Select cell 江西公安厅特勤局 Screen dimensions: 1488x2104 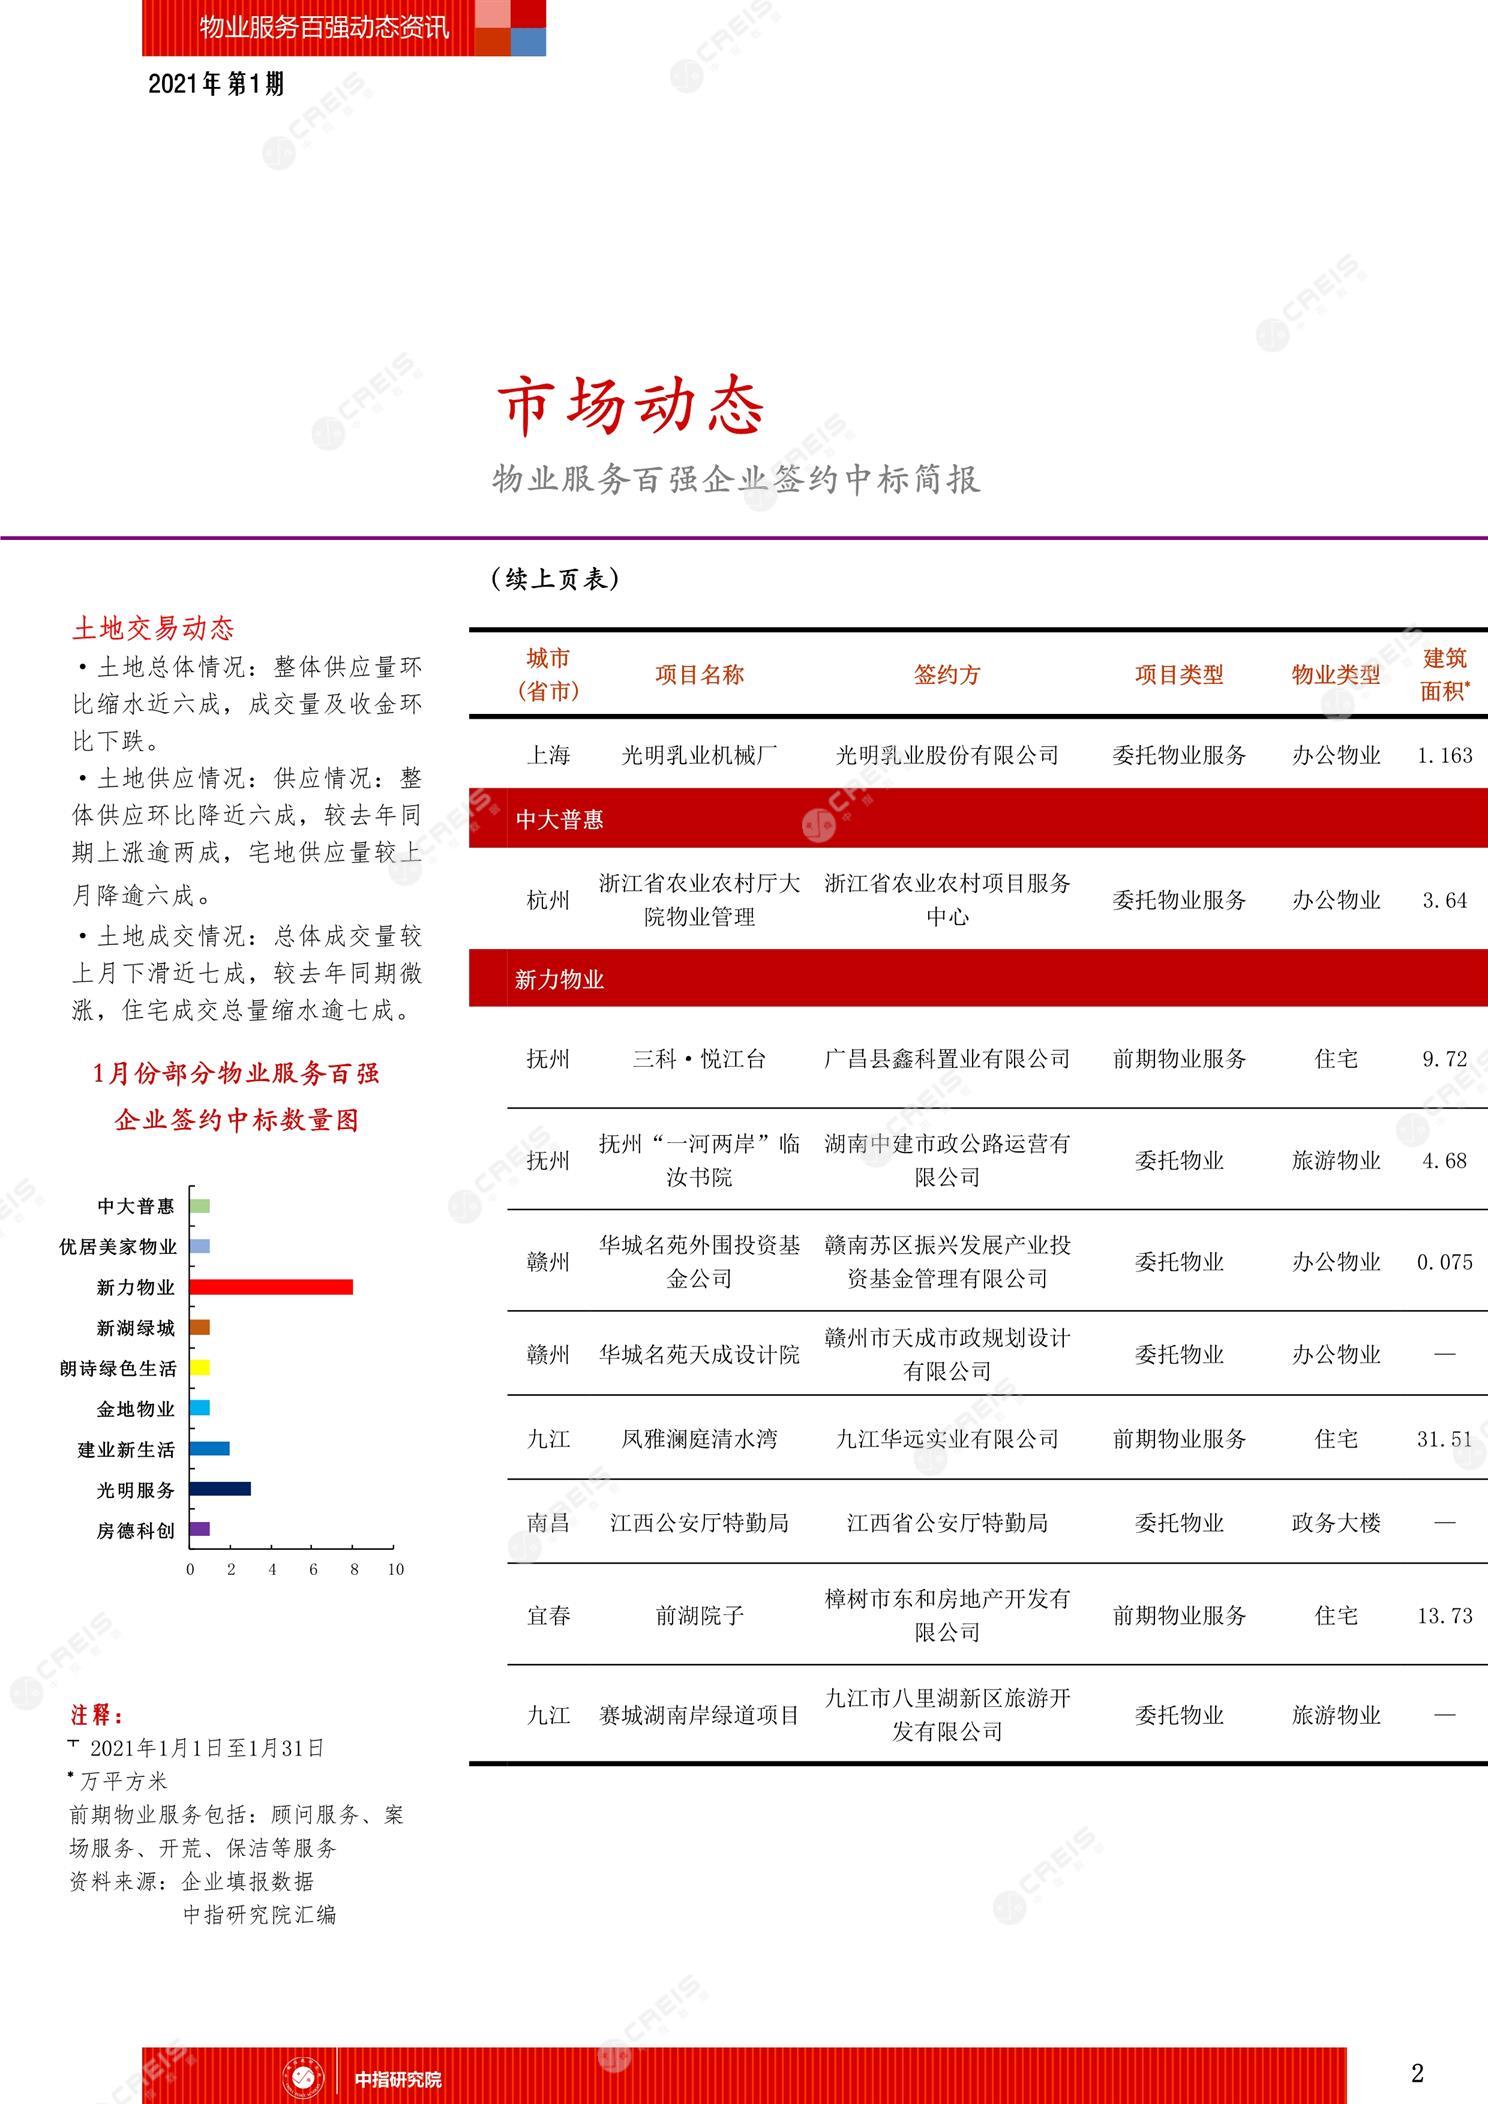[x=700, y=1523]
